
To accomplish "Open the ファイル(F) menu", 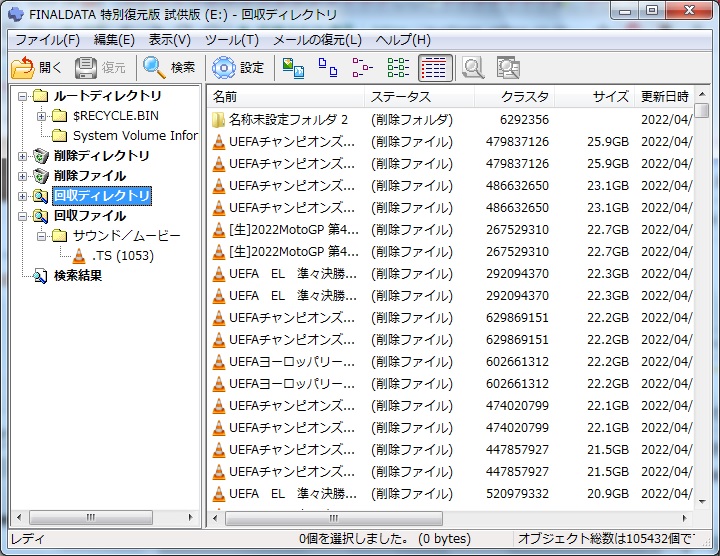I will click(x=47, y=40).
